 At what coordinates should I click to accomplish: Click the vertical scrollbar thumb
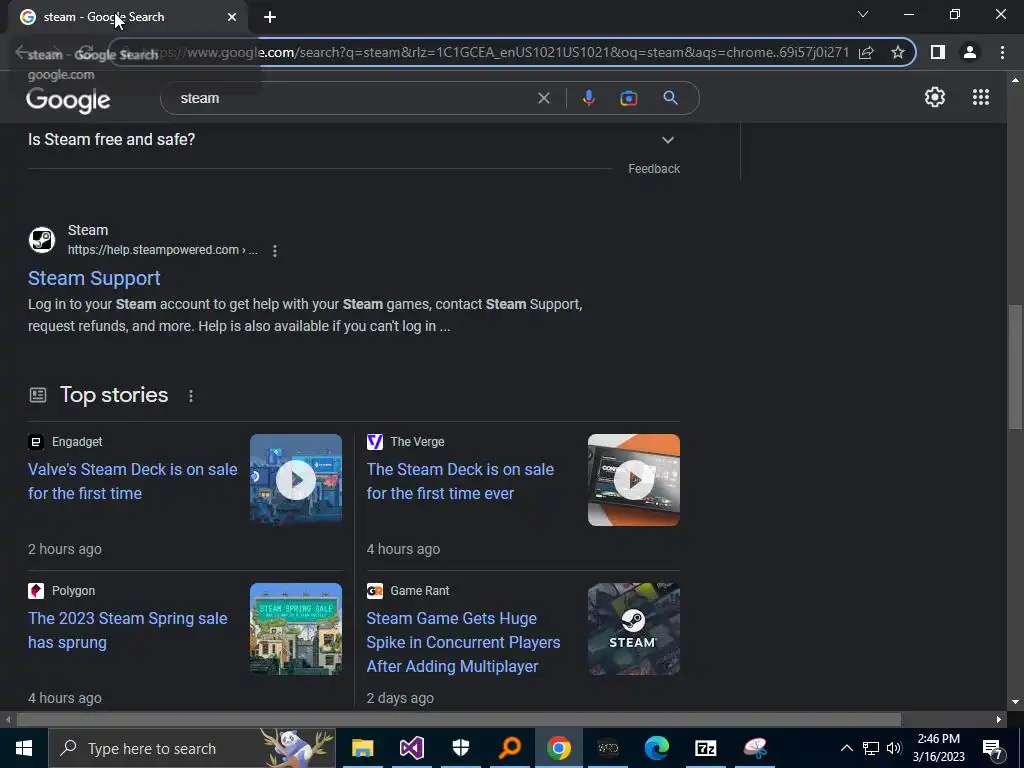point(1014,367)
